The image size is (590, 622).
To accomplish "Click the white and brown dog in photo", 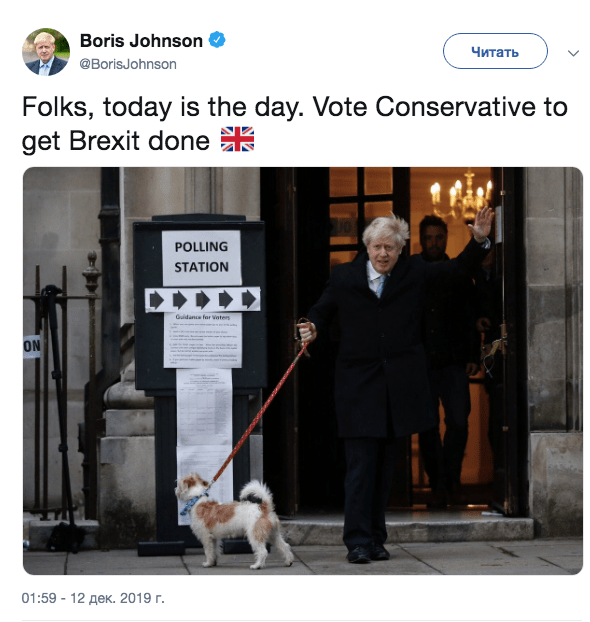I will (233, 520).
